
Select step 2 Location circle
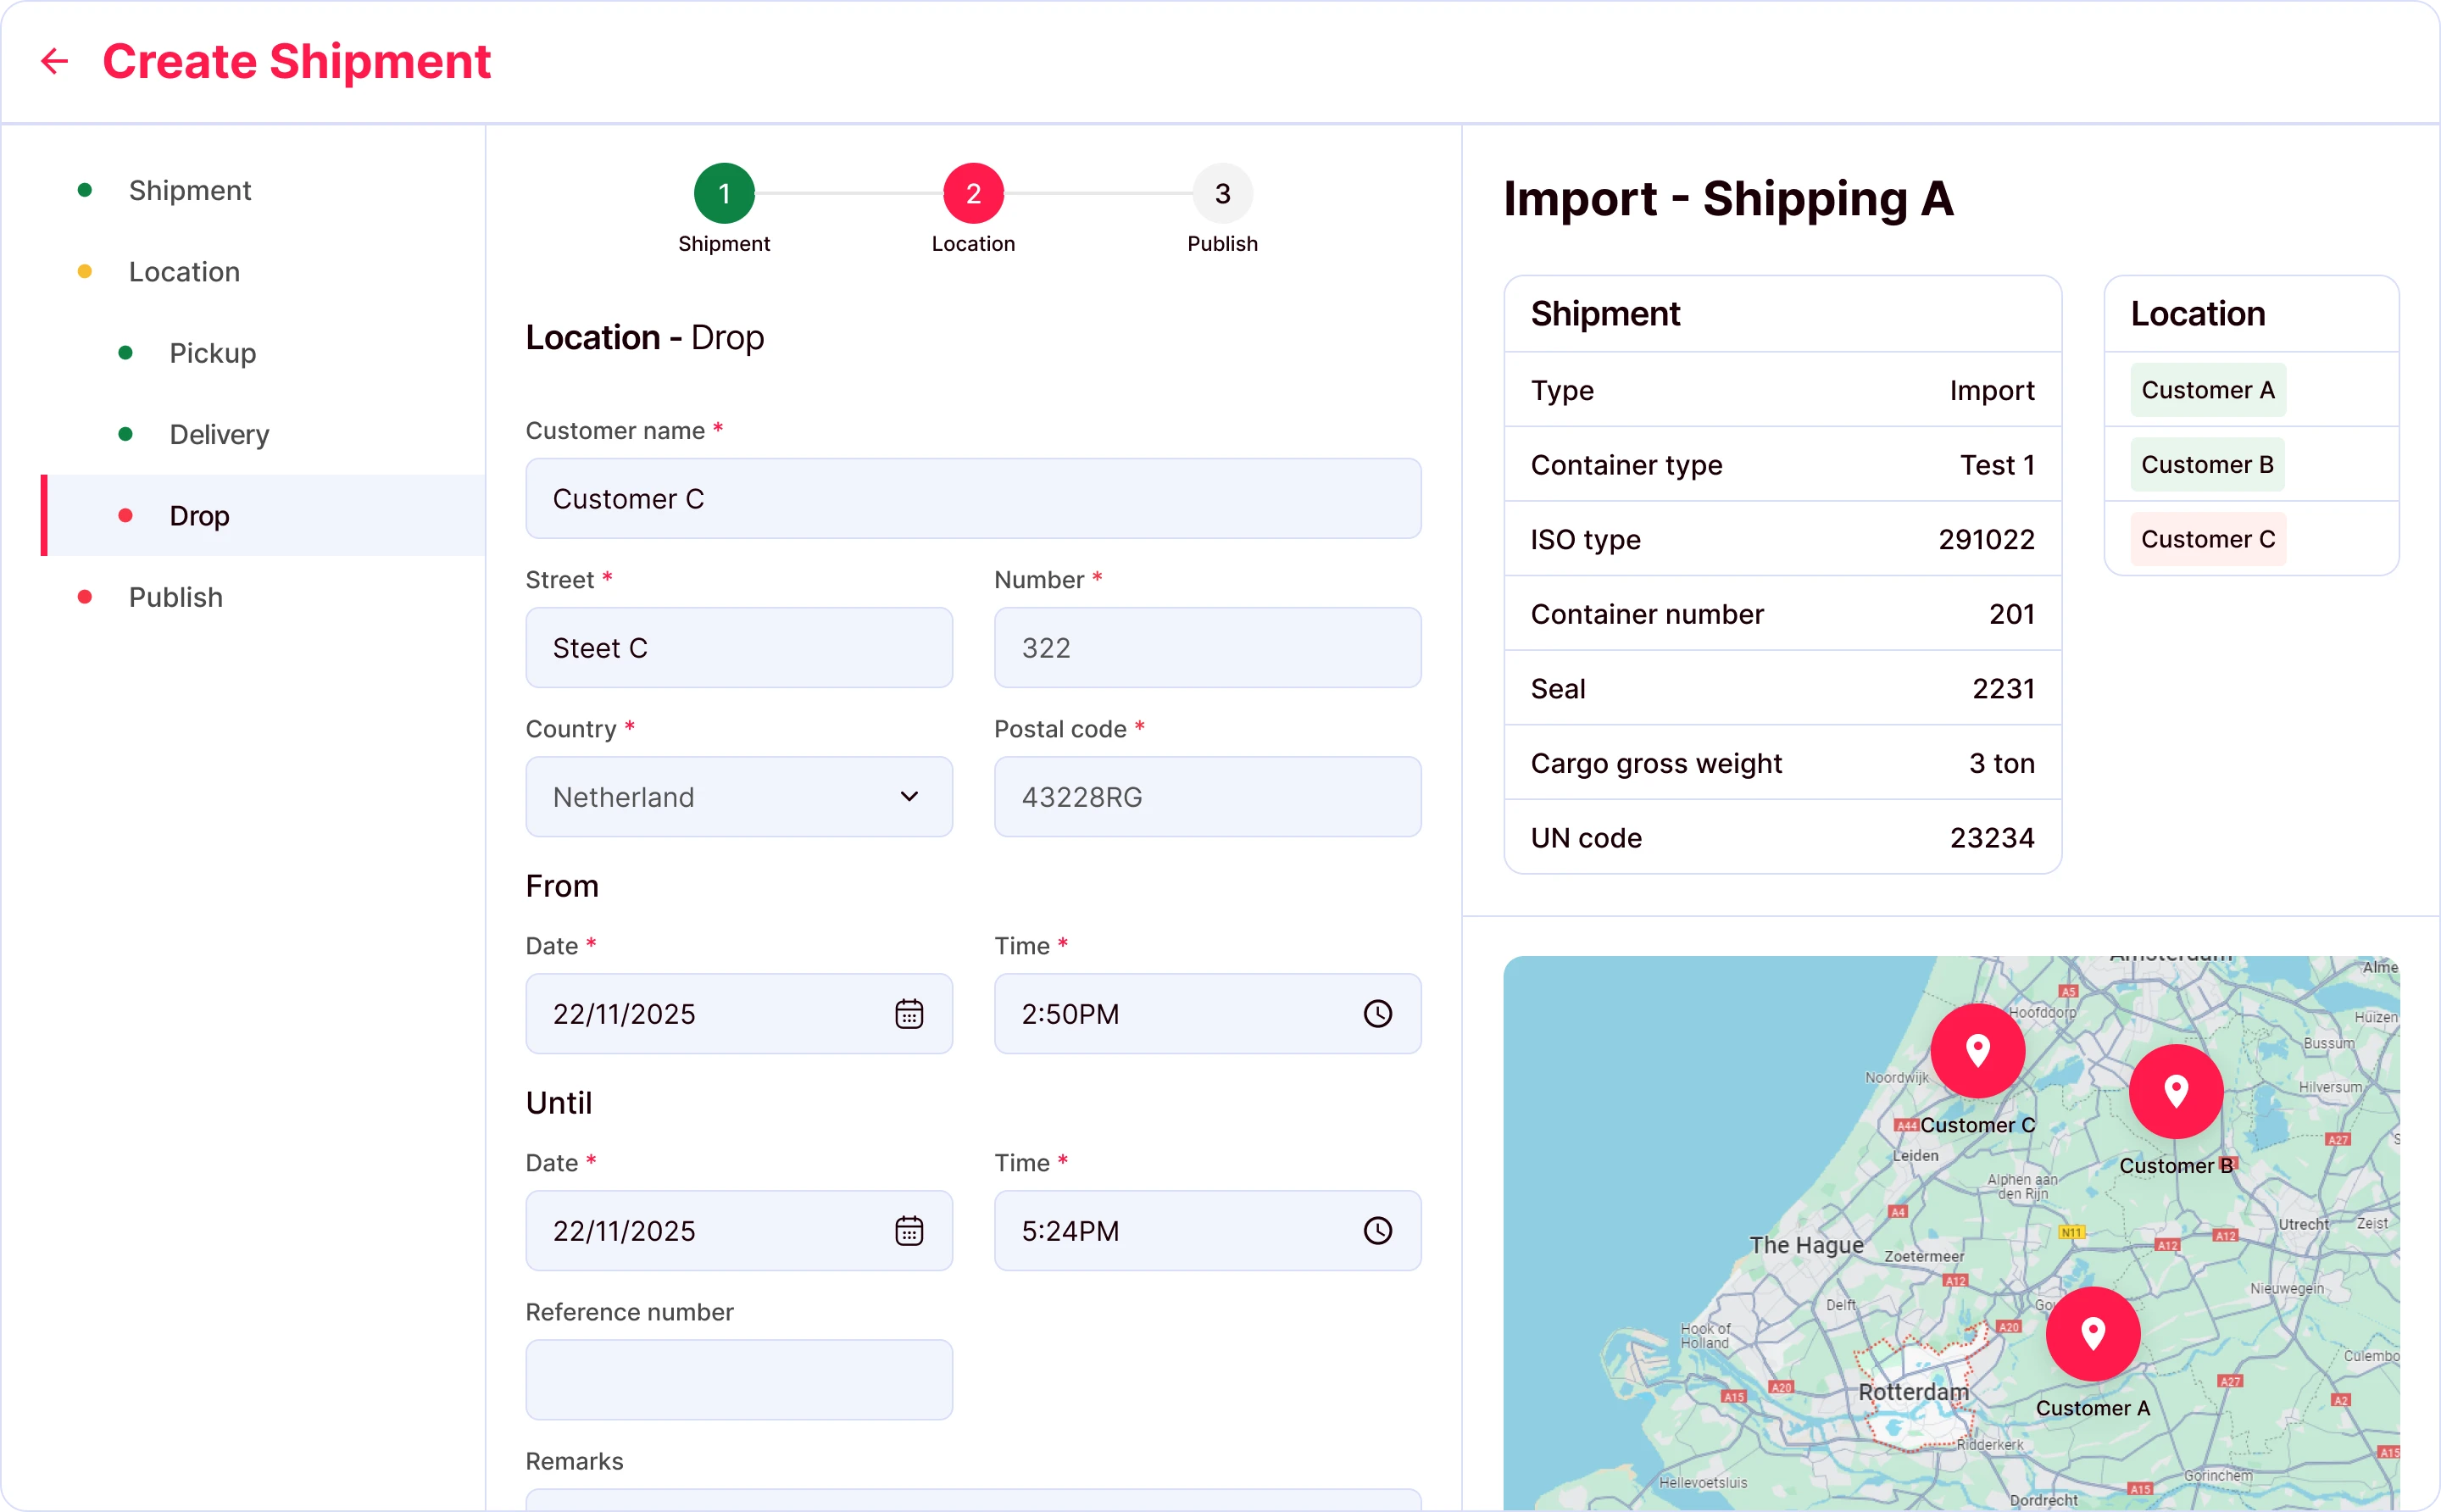pyautogui.click(x=973, y=193)
